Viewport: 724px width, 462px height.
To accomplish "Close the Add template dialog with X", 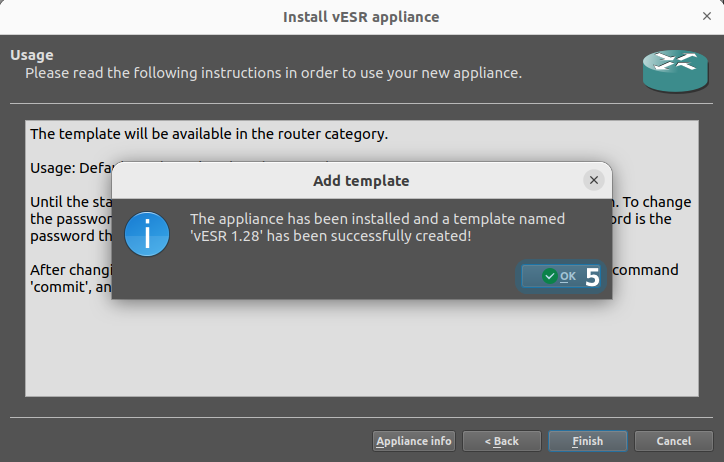I will [x=593, y=180].
